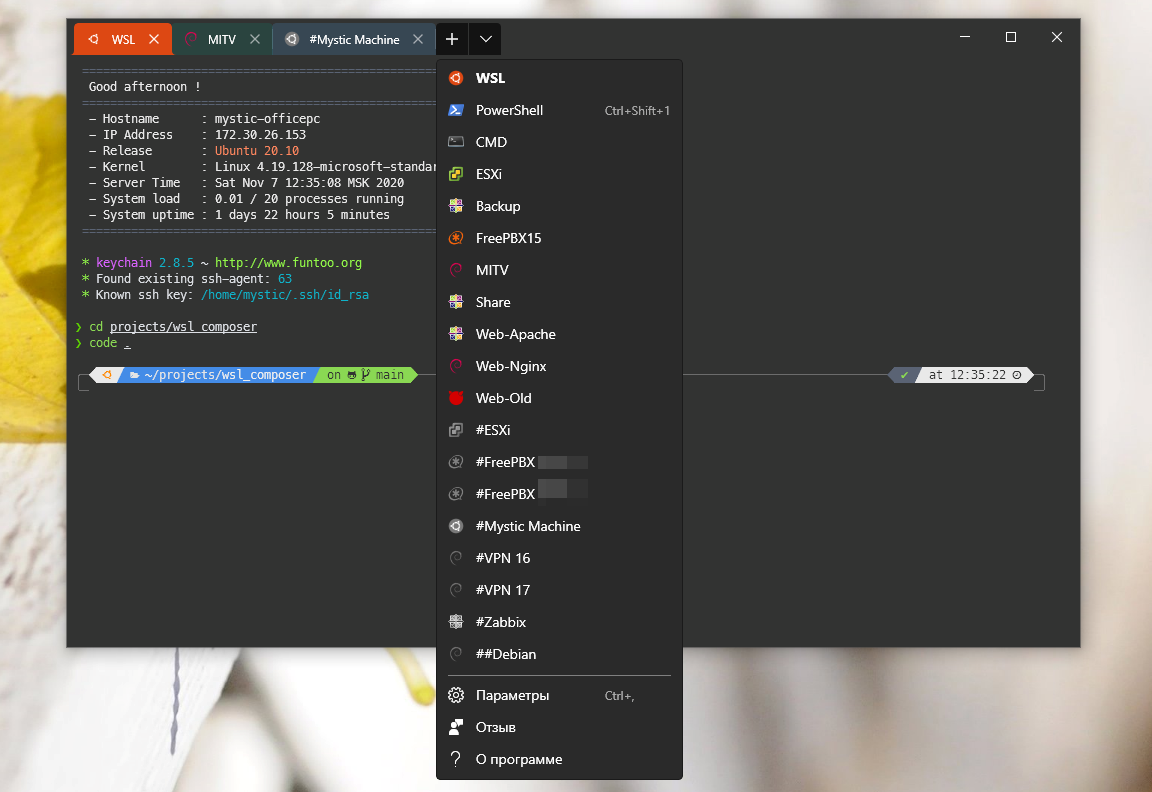
Task: Click the CMD console icon
Action: [x=456, y=142]
